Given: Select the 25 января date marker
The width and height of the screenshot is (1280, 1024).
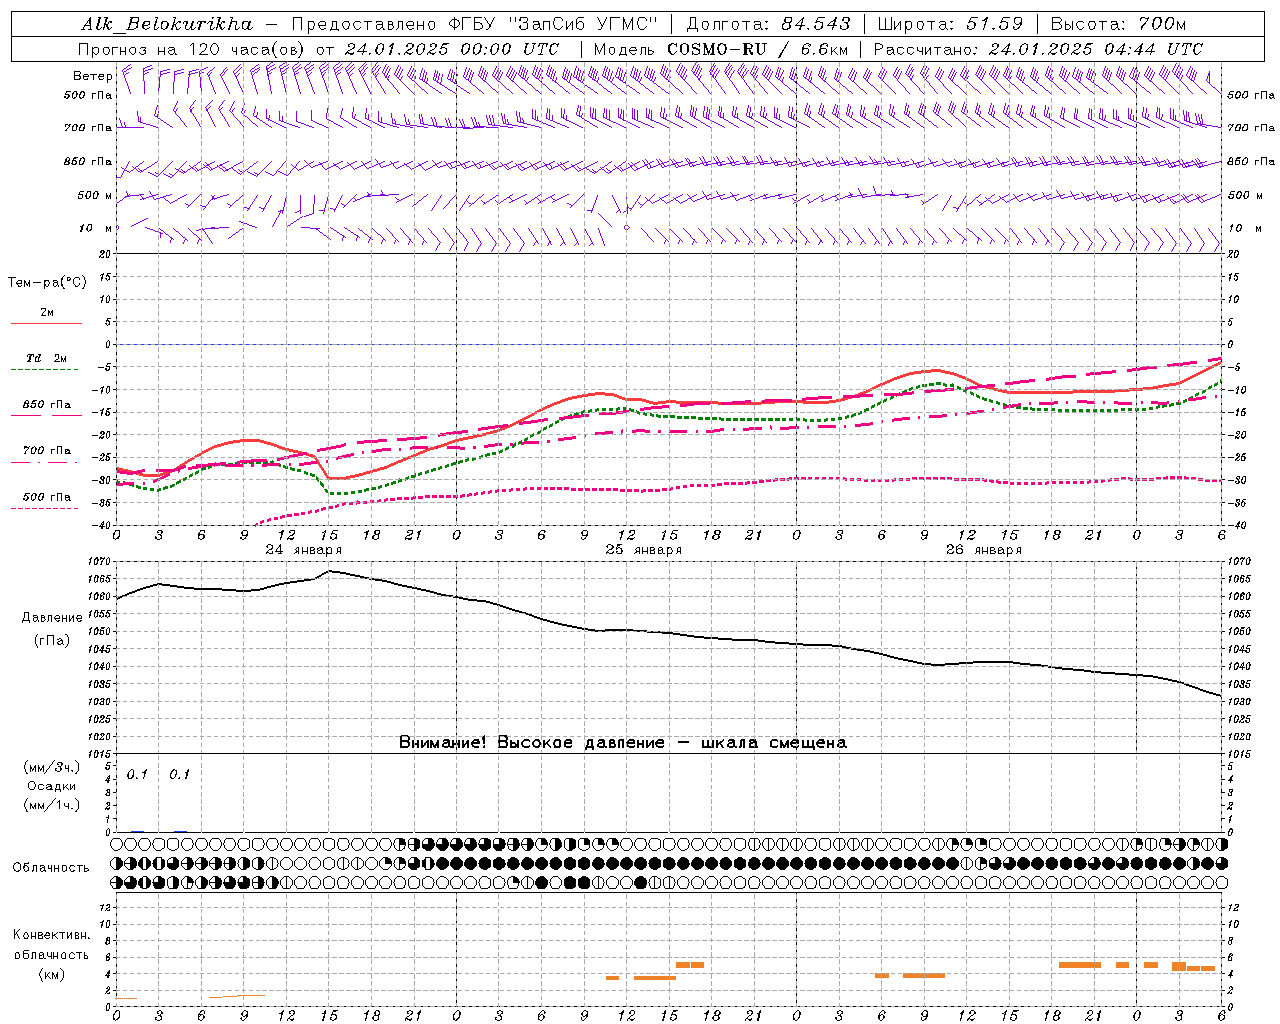Looking at the screenshot, I should [x=643, y=550].
